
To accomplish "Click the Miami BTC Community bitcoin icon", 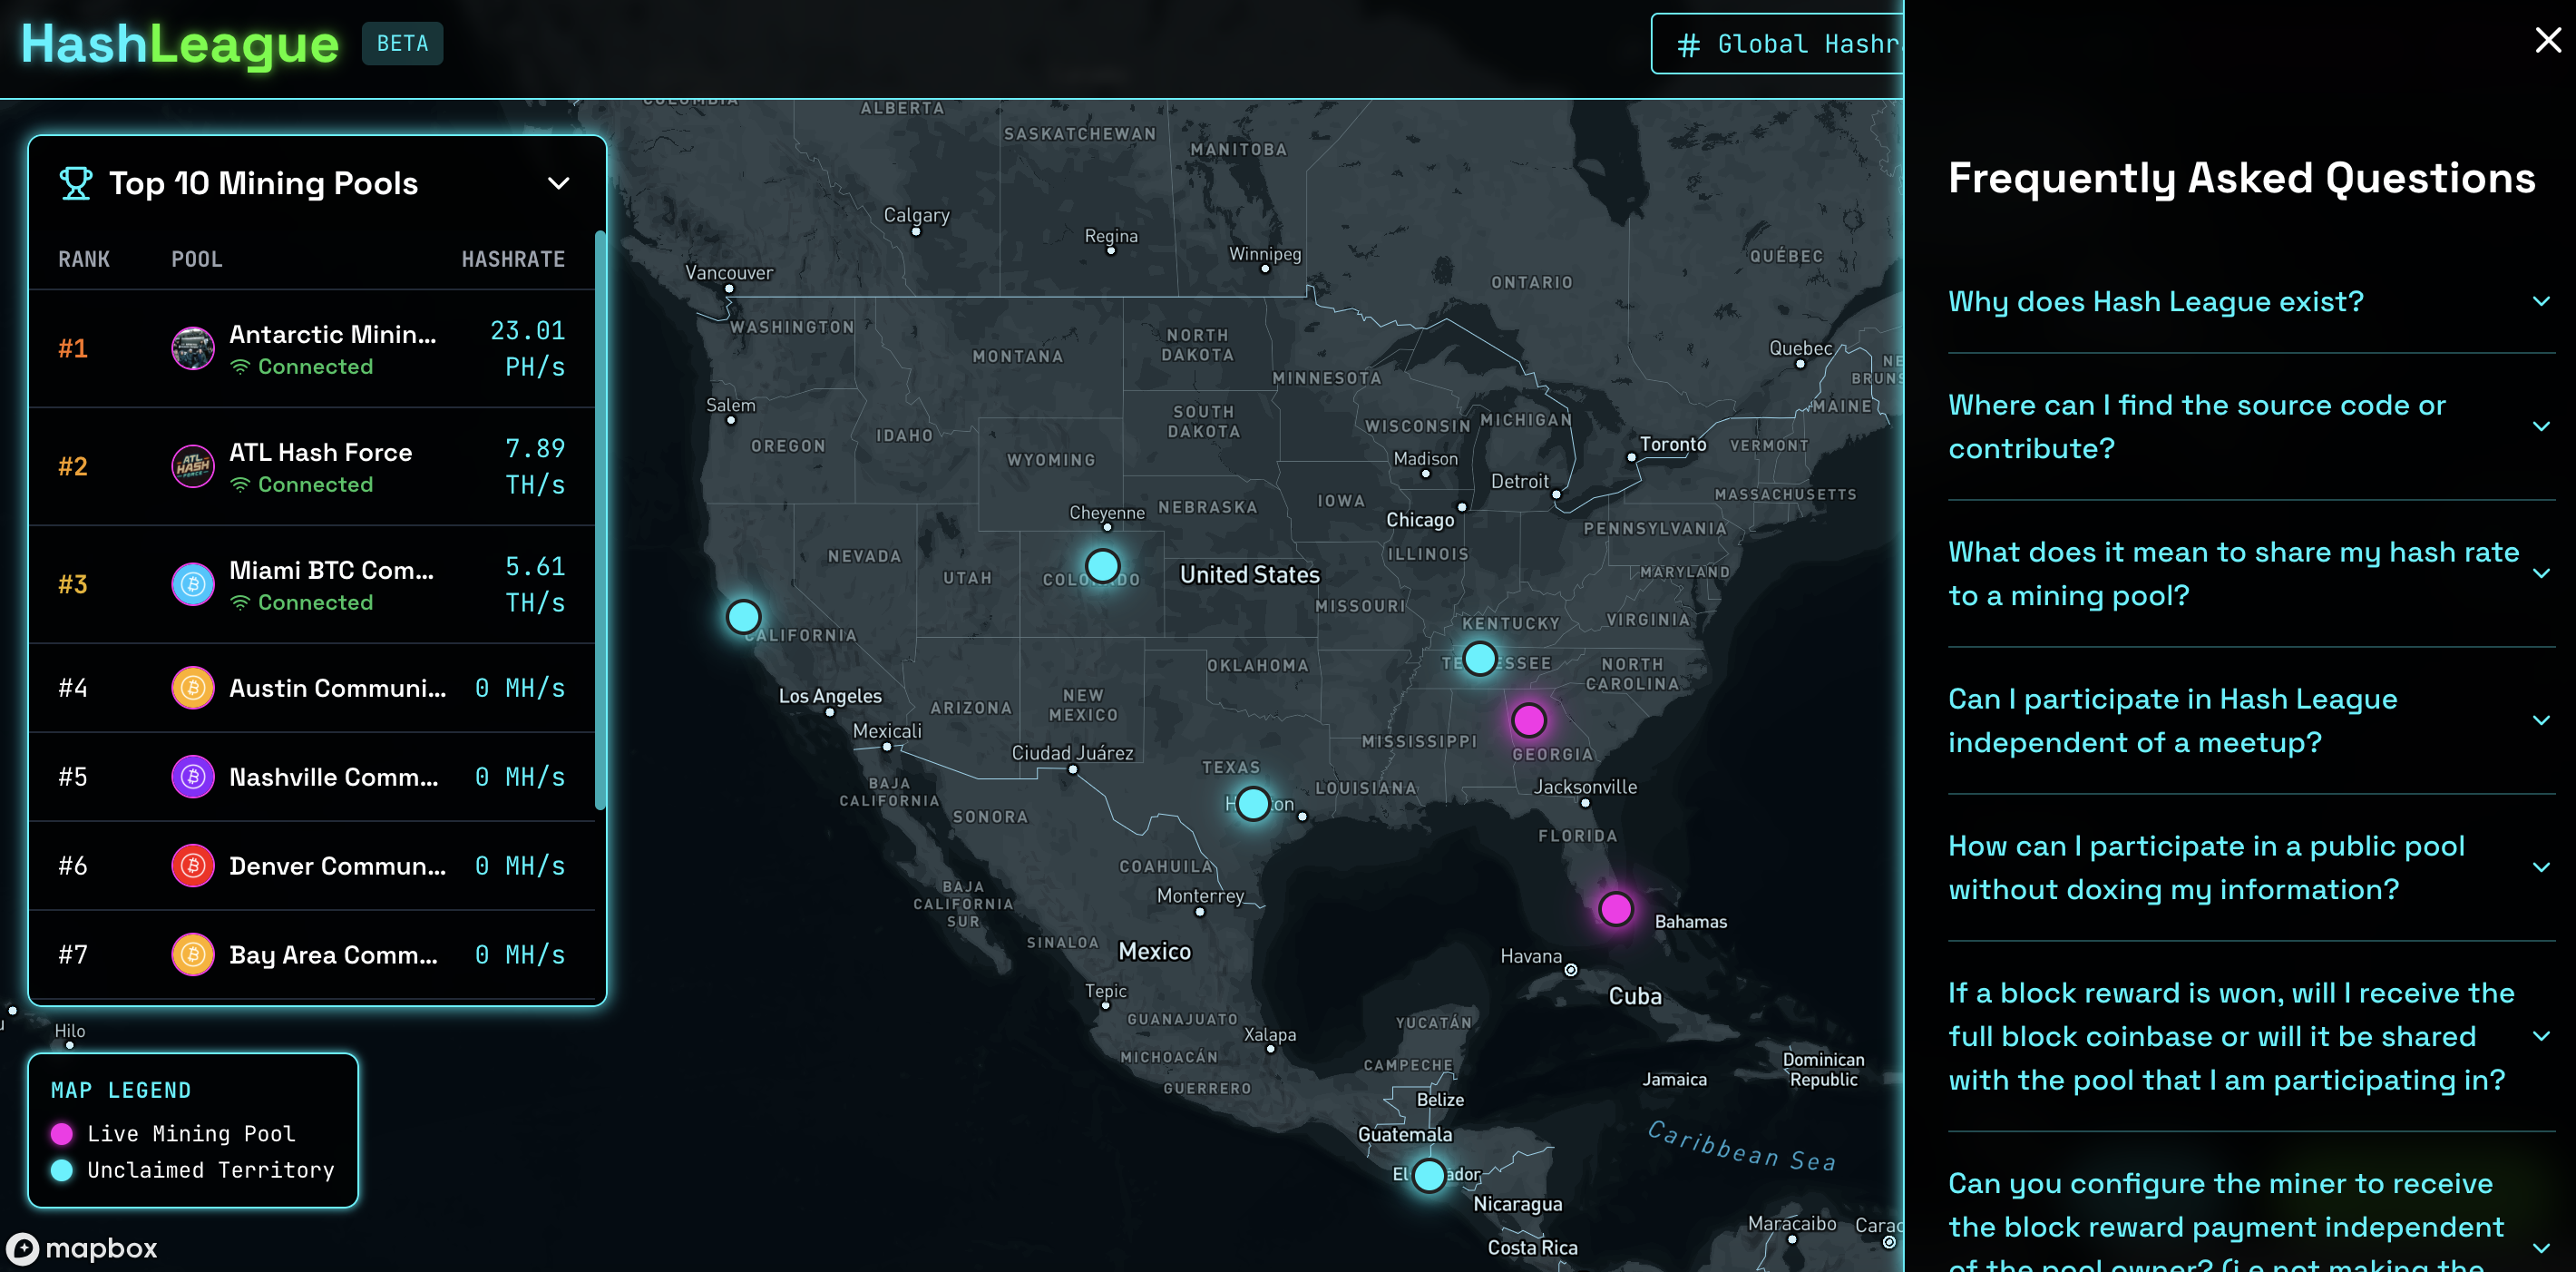I will click(193, 584).
